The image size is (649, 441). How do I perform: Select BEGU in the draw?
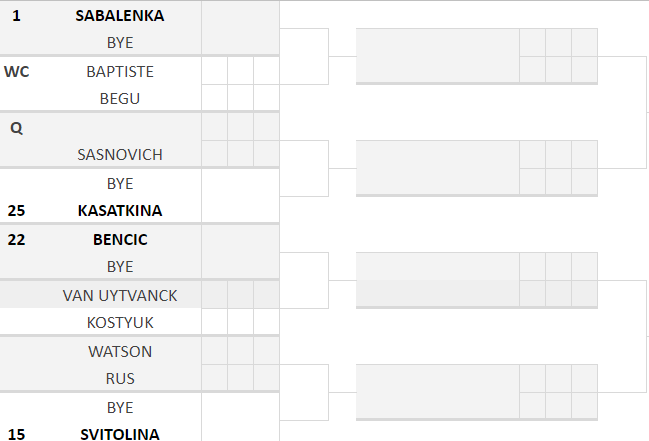click(120, 99)
